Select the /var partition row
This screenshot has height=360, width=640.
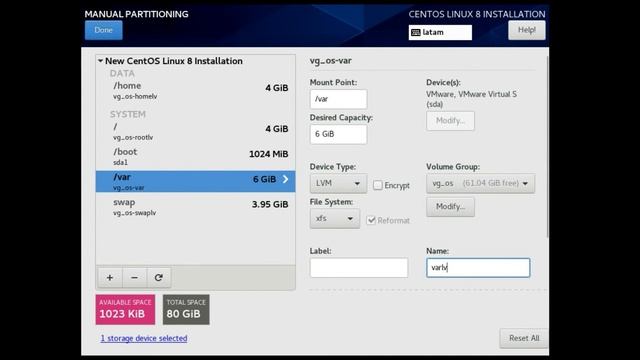point(196,181)
